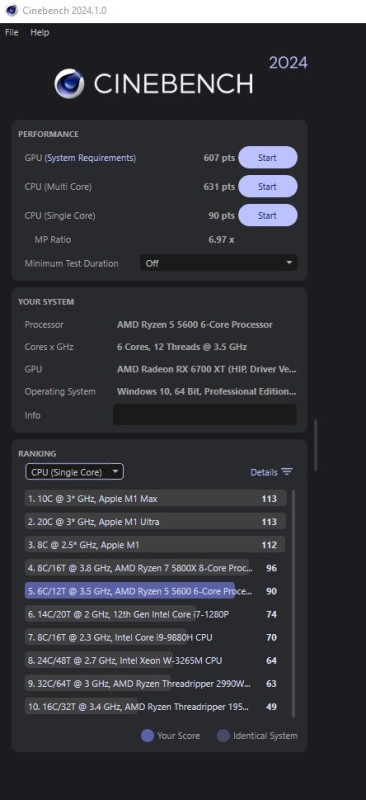Click the Cinebench icon in title bar
The height and width of the screenshot is (800, 366).
click(11, 10)
